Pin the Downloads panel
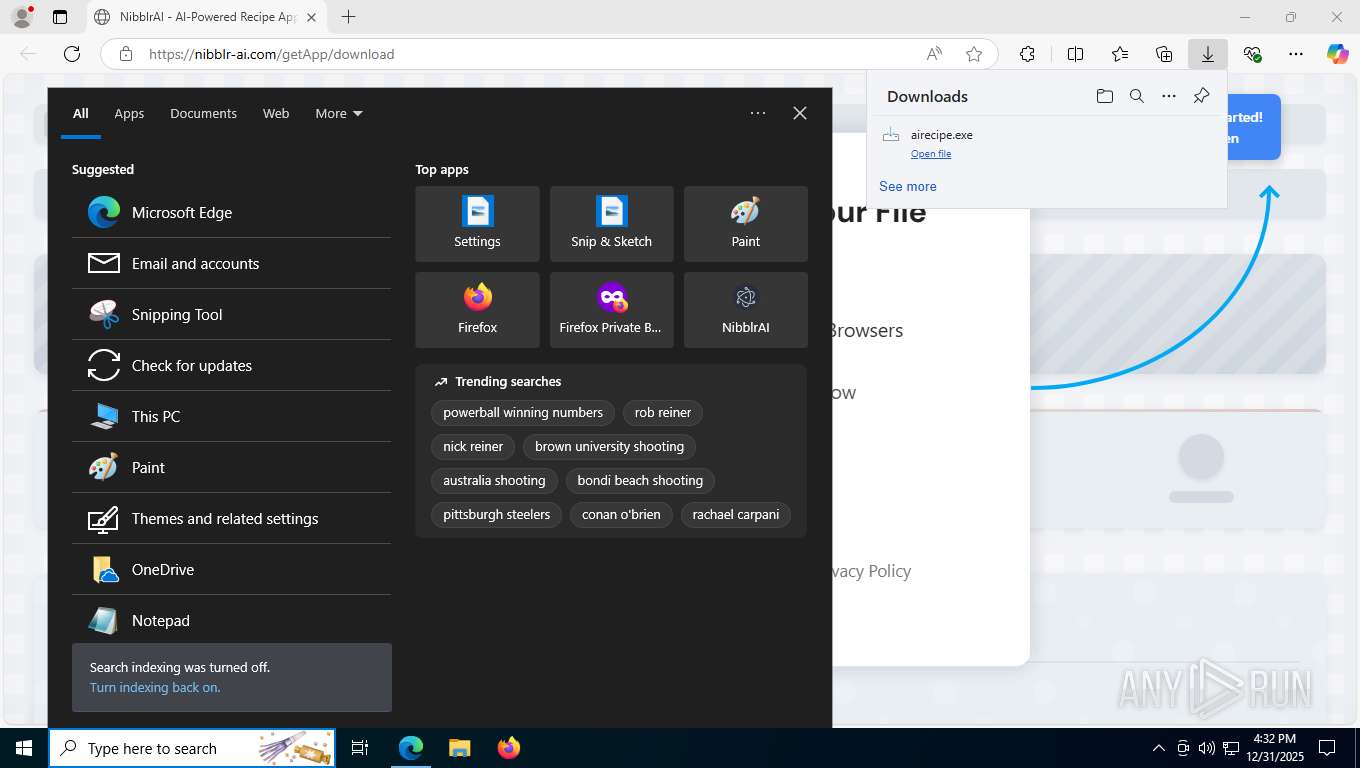This screenshot has height=768, width=1360. point(1201,96)
